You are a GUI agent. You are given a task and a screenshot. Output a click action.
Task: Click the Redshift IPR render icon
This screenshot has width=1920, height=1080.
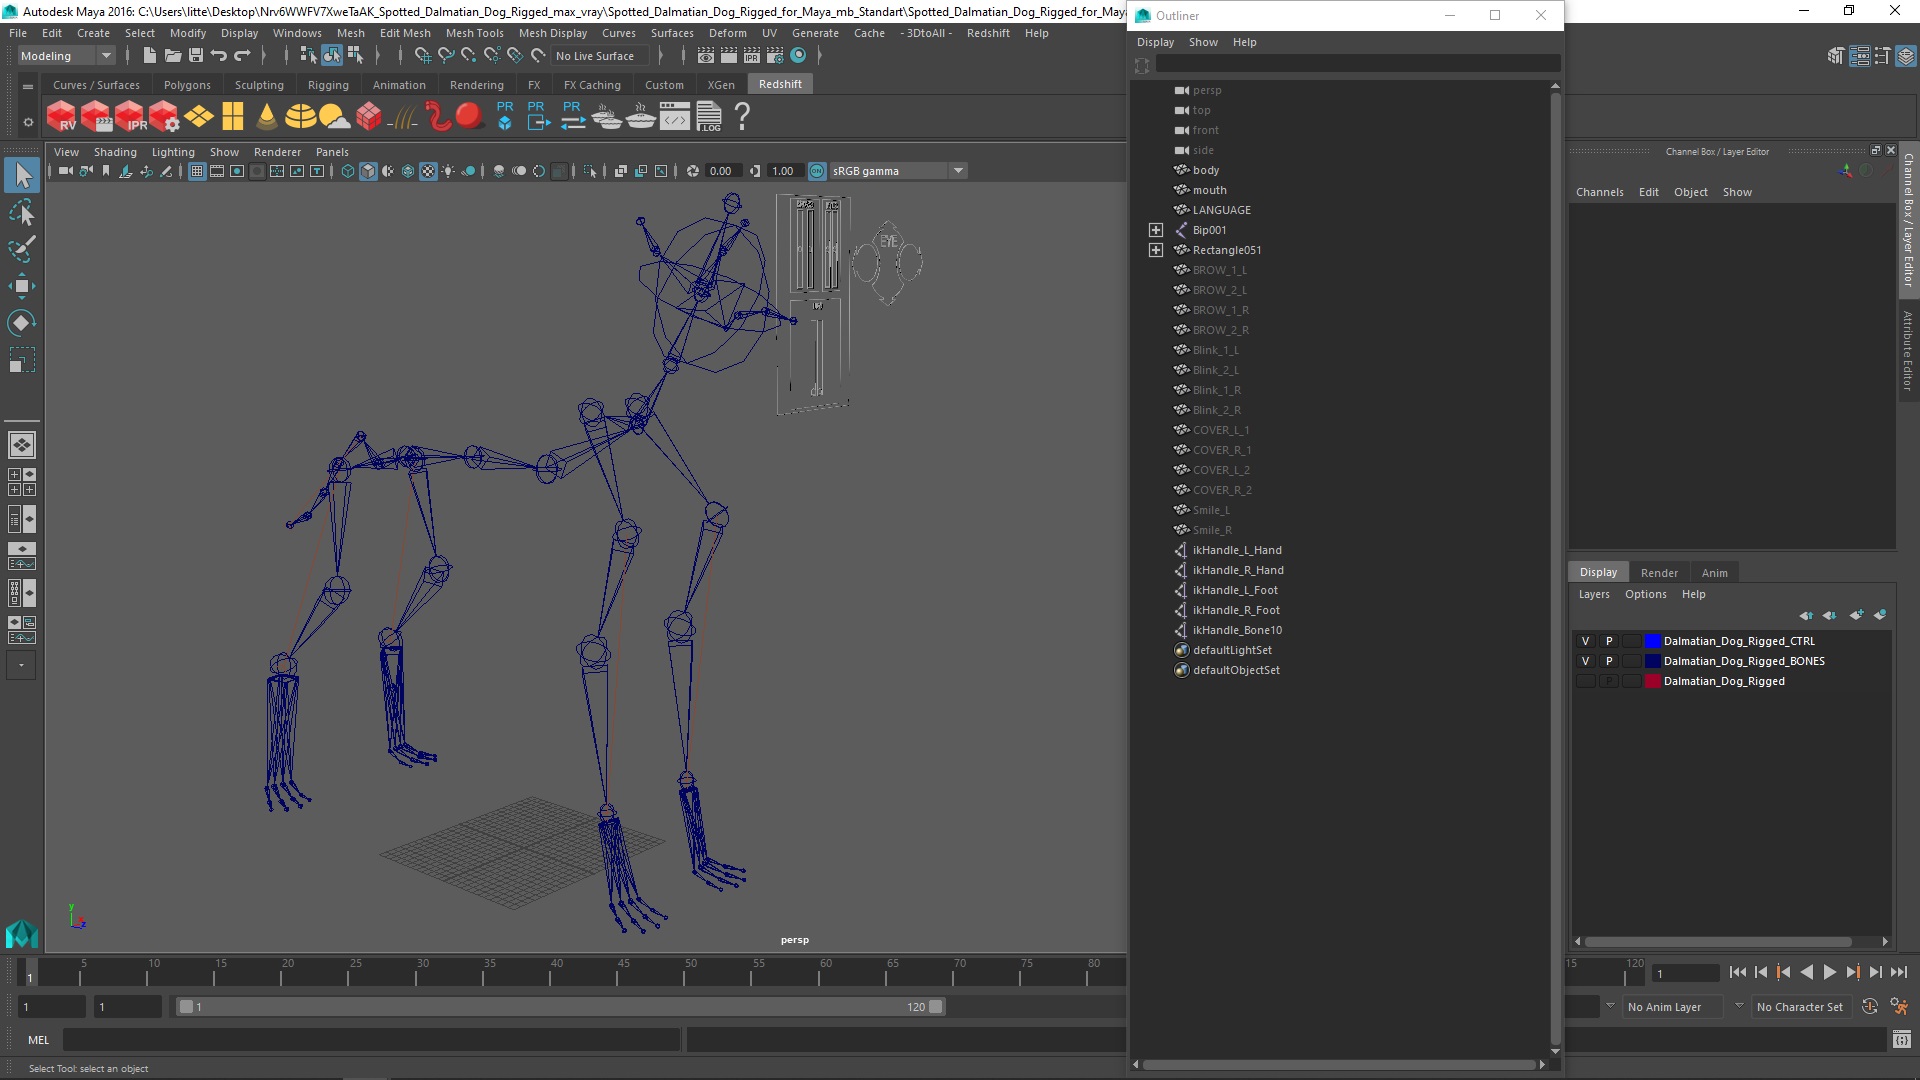click(130, 117)
